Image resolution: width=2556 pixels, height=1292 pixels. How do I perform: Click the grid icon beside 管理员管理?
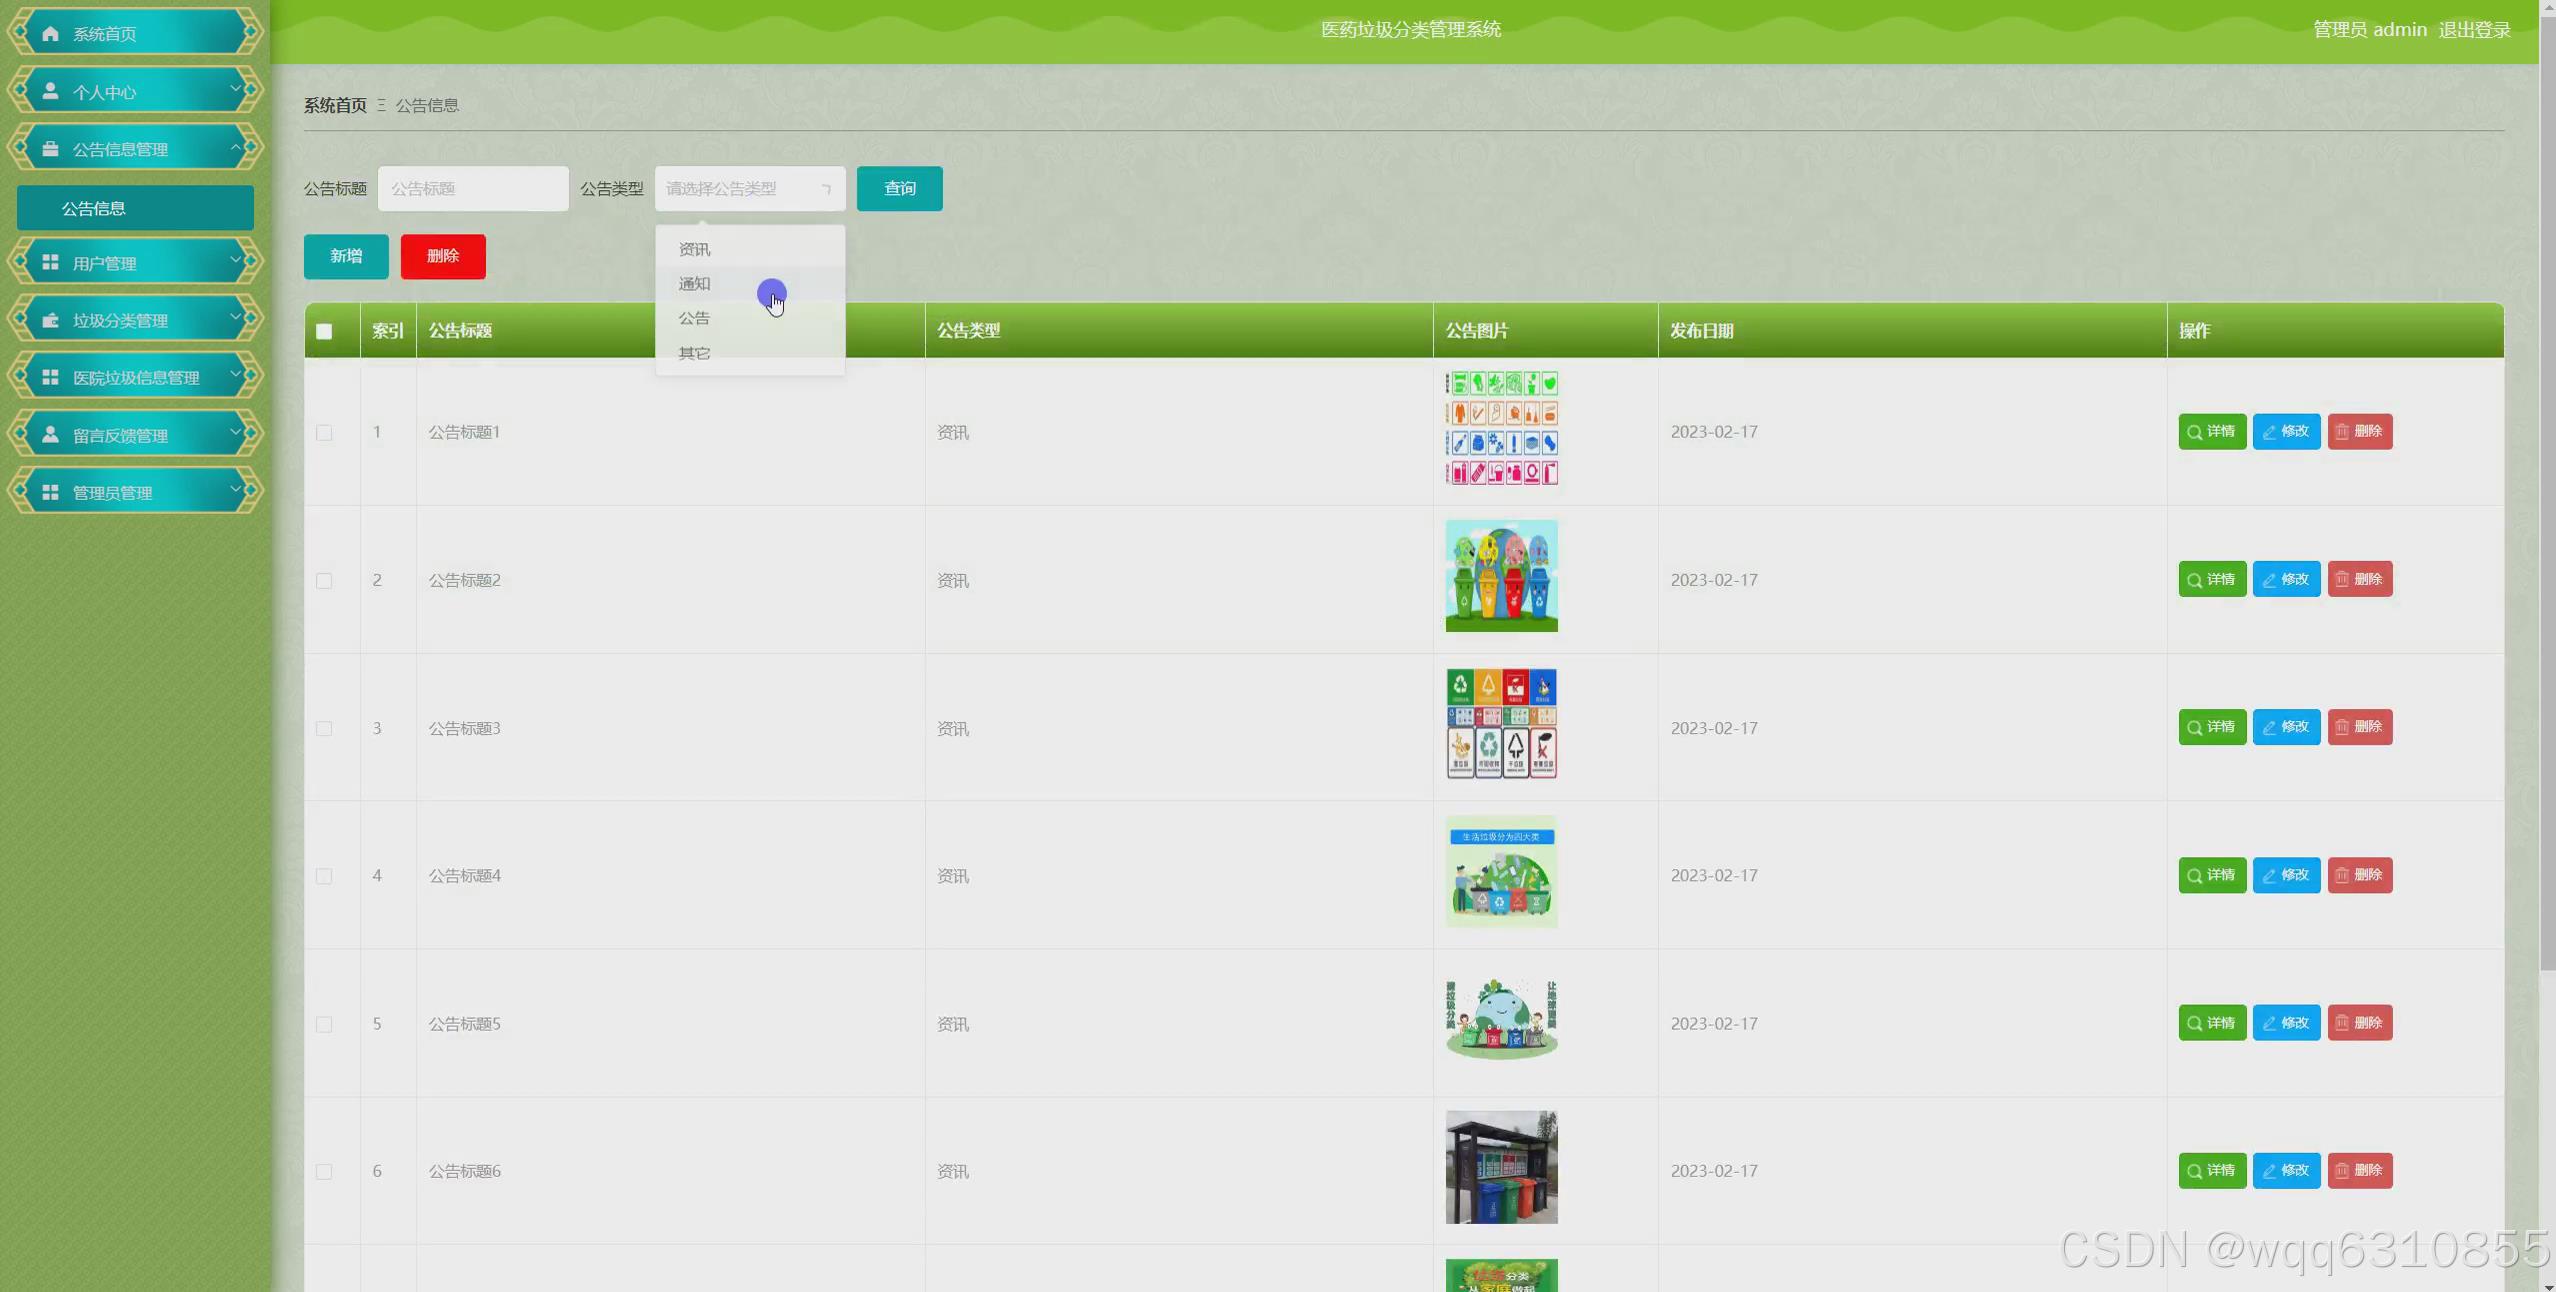[50, 492]
